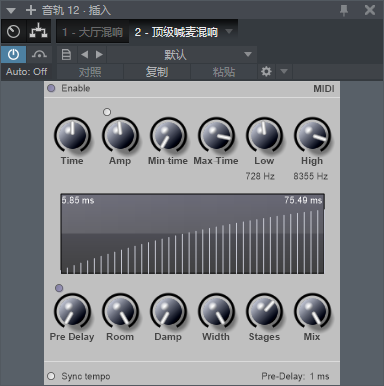Click the 粘贴 paste button
The width and height of the screenshot is (384, 386).
click(x=224, y=72)
